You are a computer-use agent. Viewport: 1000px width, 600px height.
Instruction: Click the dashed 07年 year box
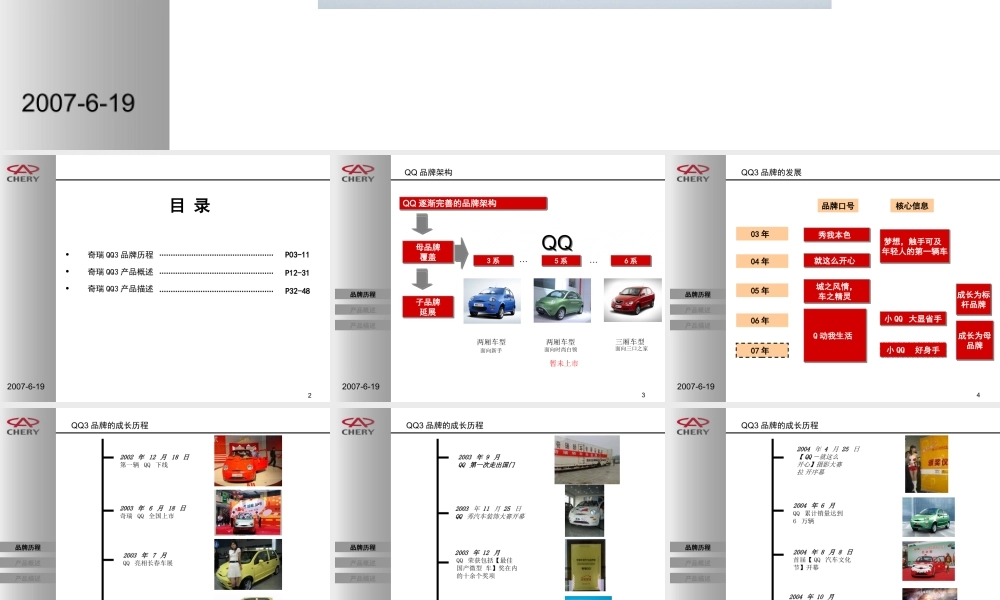point(761,351)
